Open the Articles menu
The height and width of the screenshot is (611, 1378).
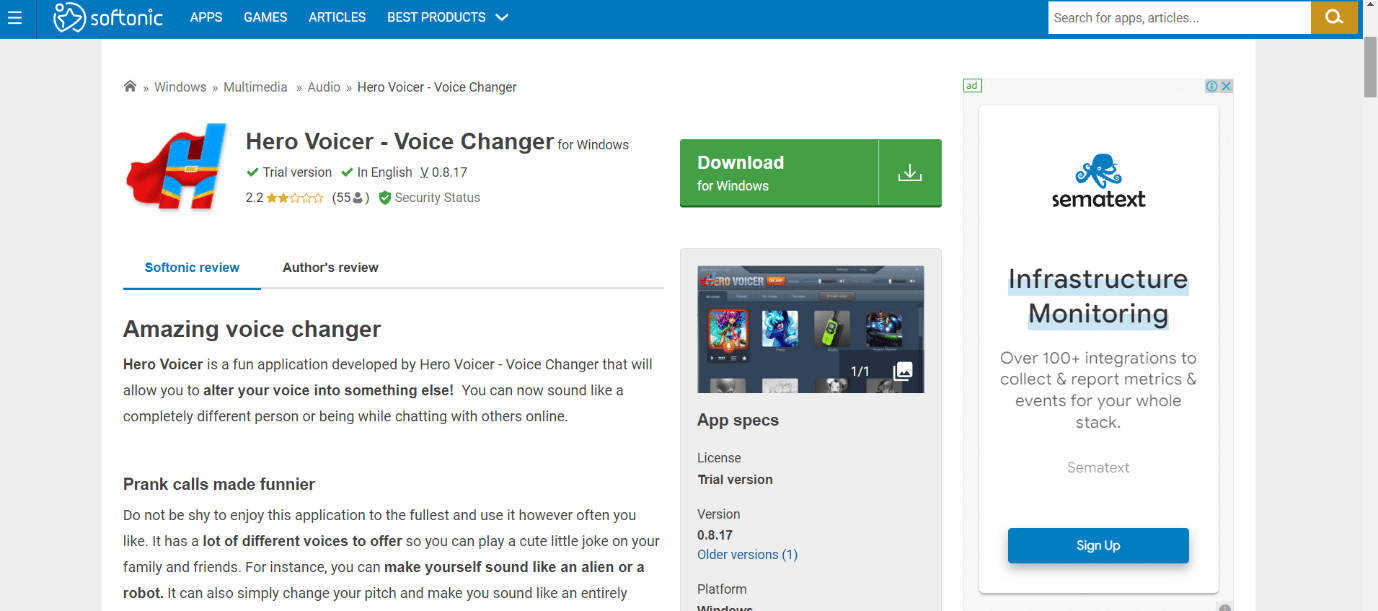pyautogui.click(x=337, y=17)
